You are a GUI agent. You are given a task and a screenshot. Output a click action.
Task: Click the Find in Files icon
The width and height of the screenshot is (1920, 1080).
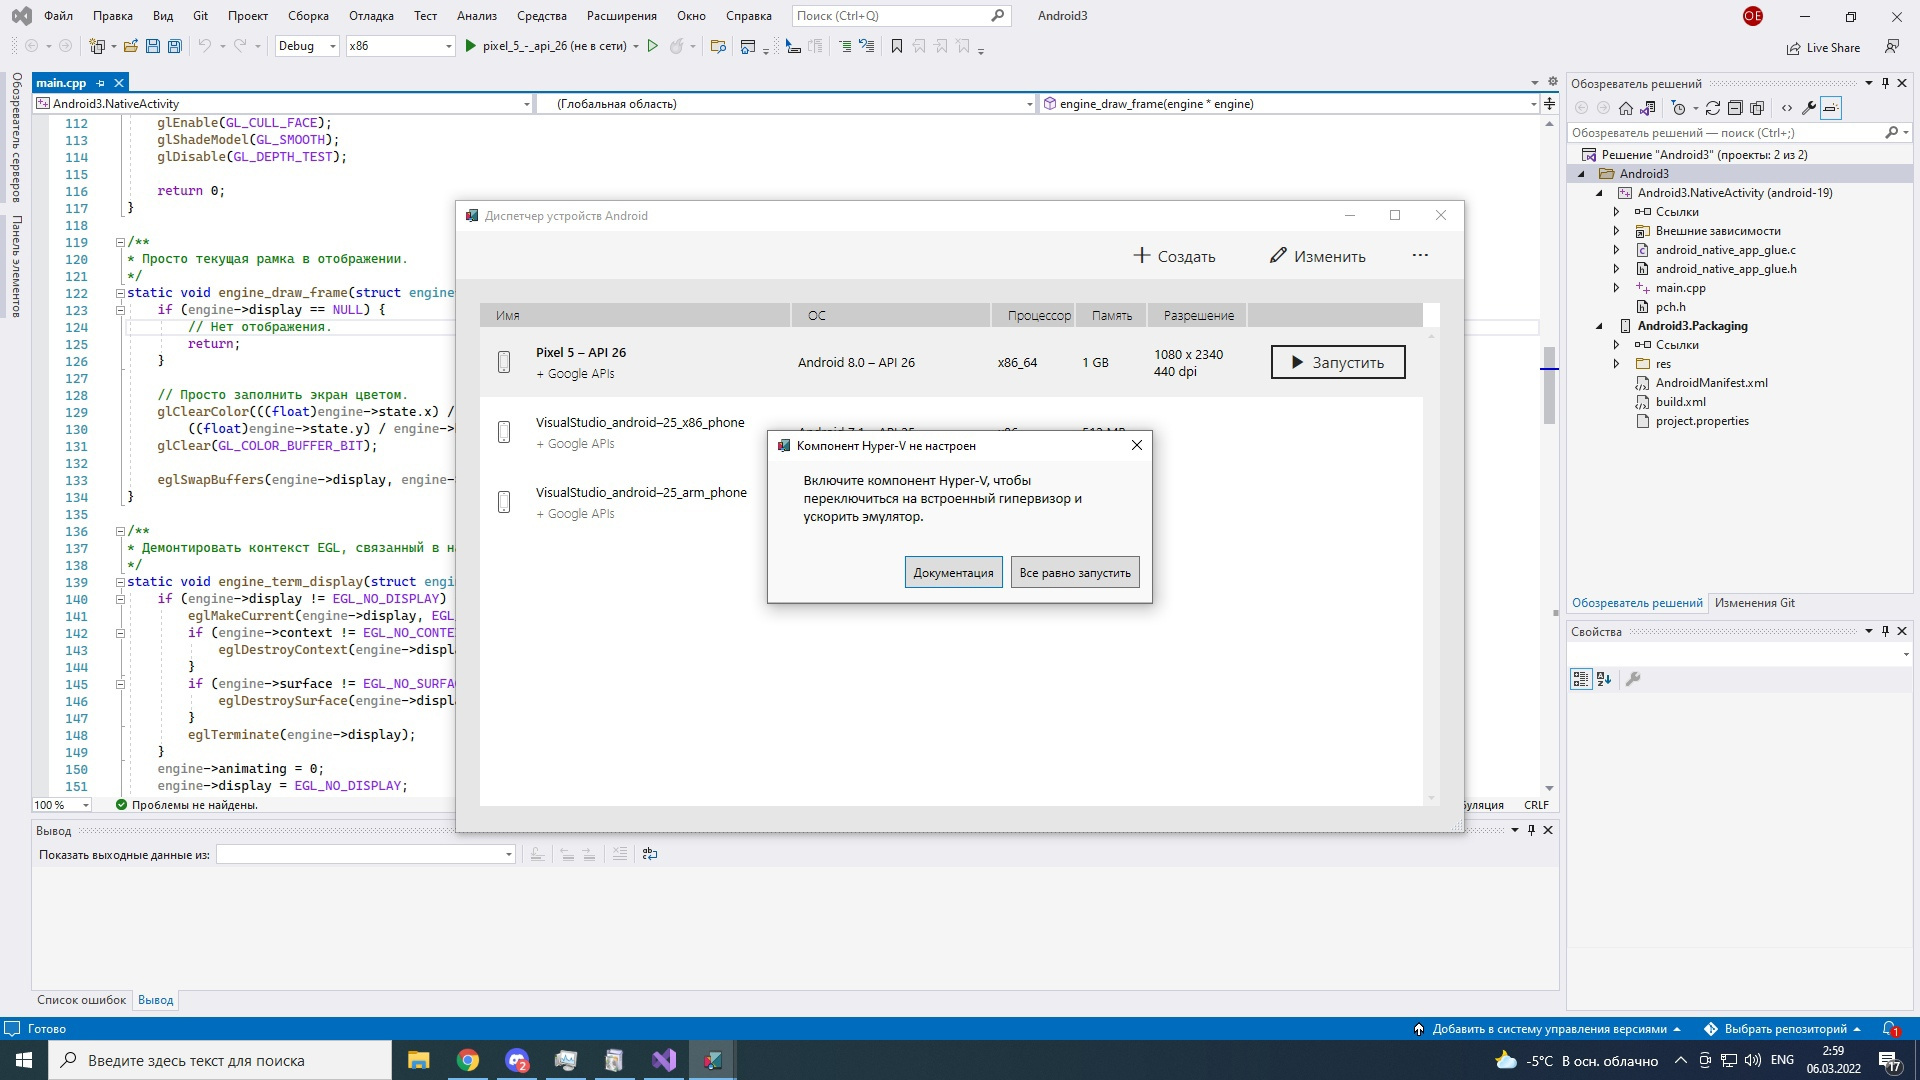tap(717, 46)
